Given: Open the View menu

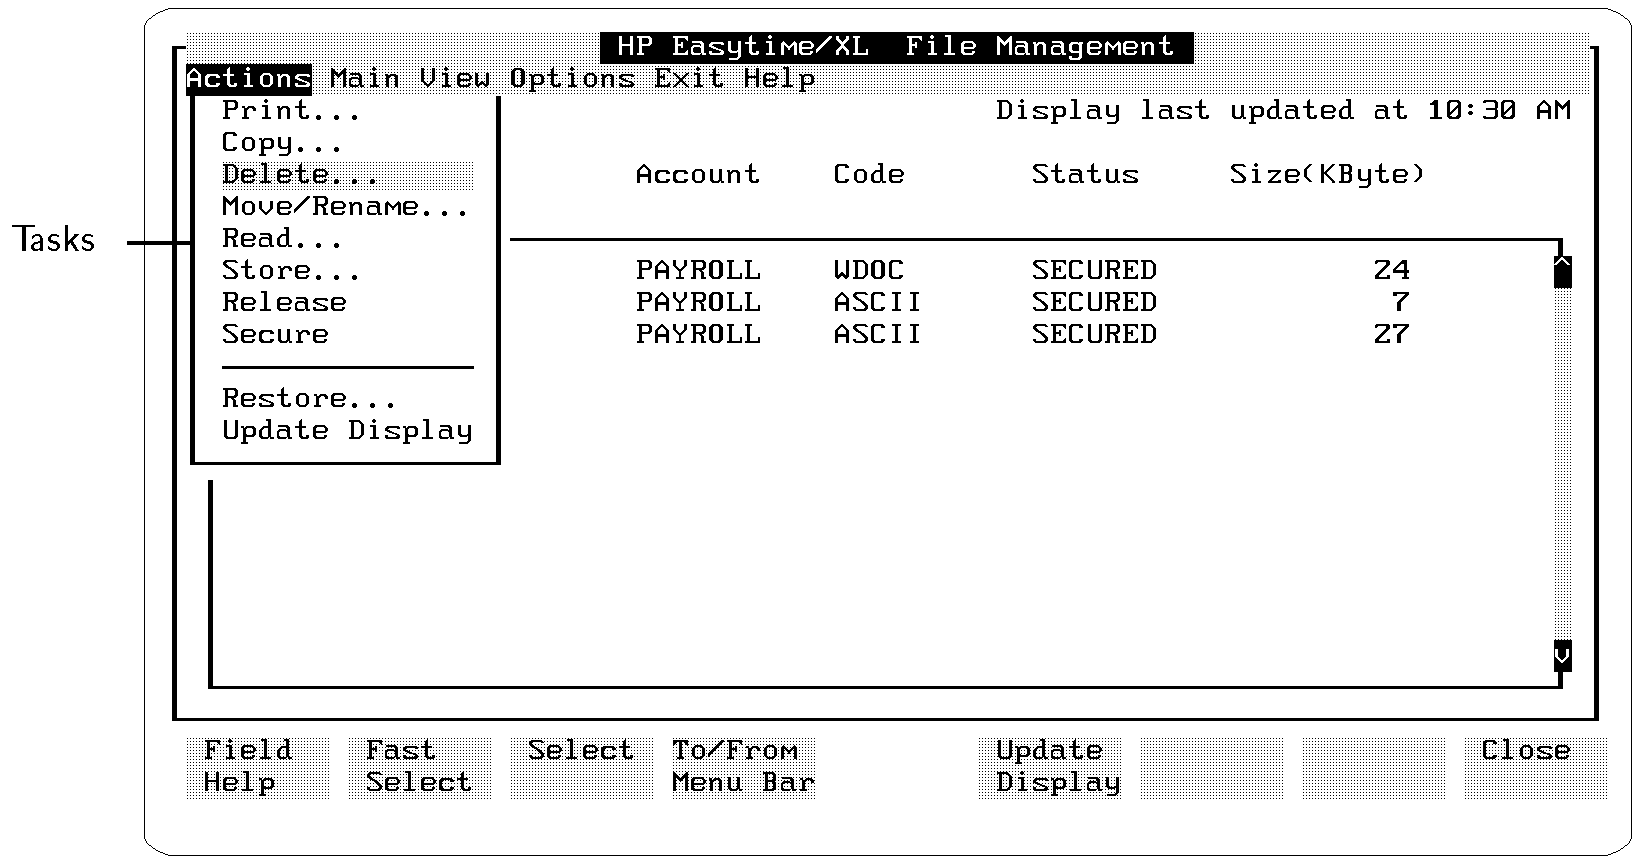Looking at the screenshot, I should 455,78.
